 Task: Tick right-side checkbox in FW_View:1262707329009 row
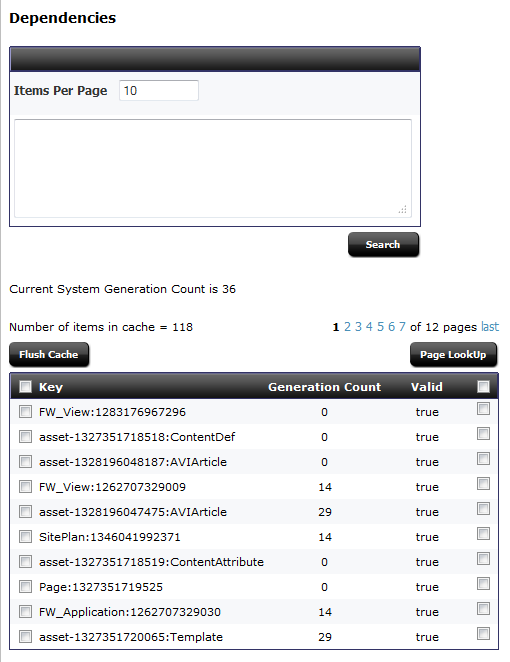483,483
